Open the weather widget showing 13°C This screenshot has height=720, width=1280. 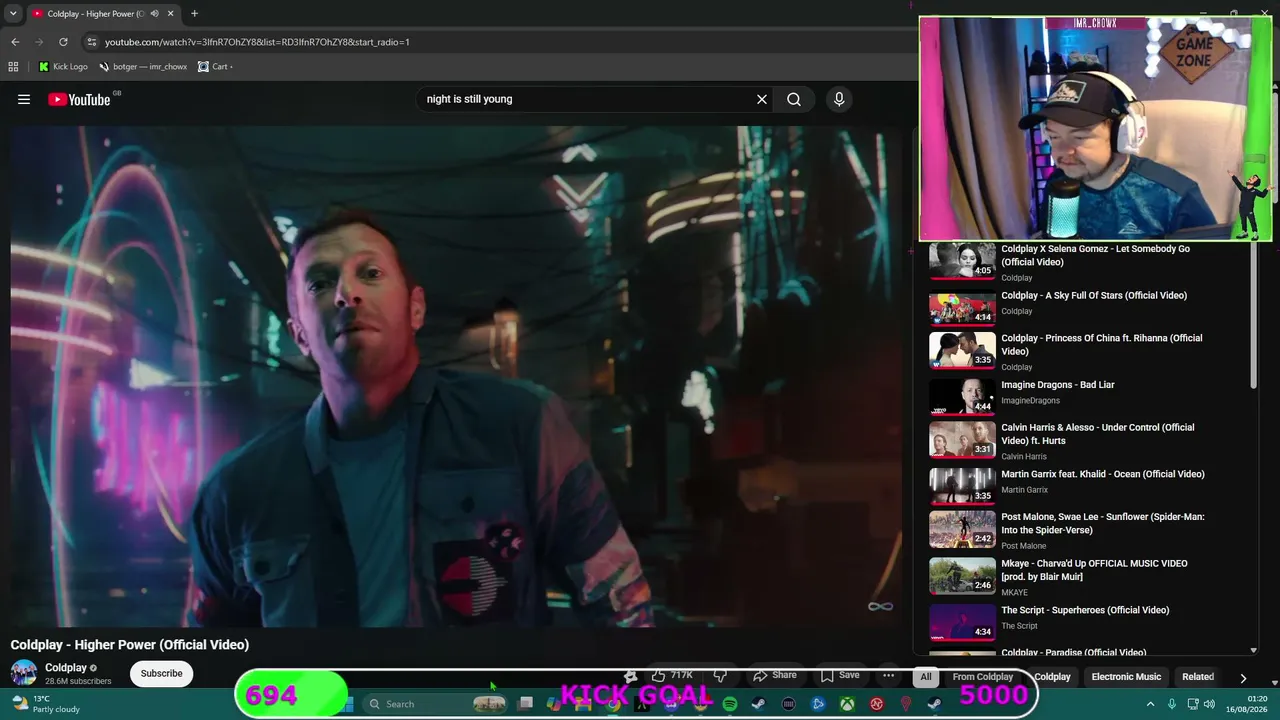pyautogui.click(x=45, y=704)
